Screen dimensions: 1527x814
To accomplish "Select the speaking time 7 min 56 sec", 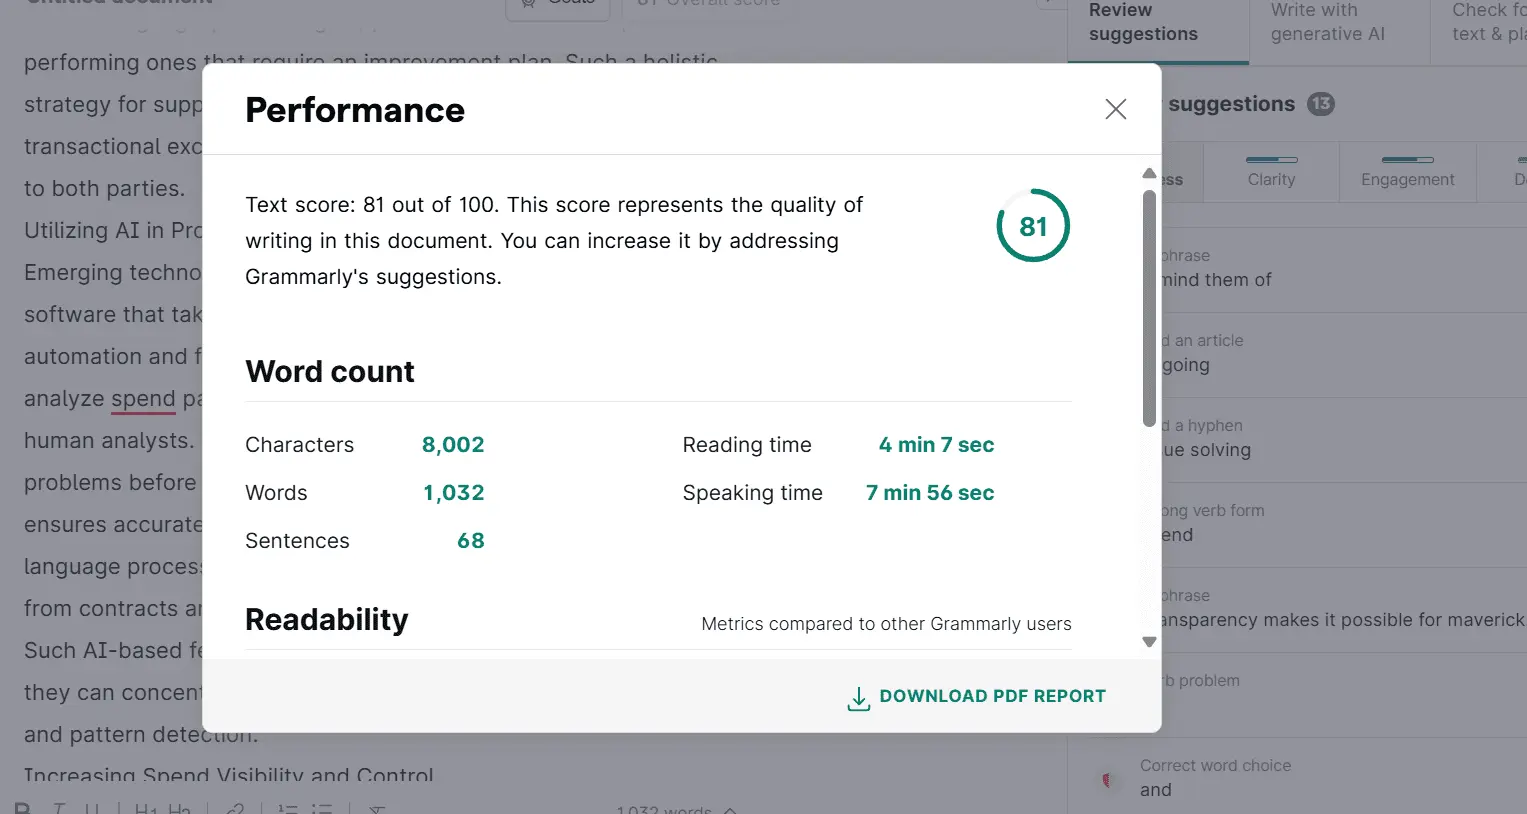I will pos(930,493).
